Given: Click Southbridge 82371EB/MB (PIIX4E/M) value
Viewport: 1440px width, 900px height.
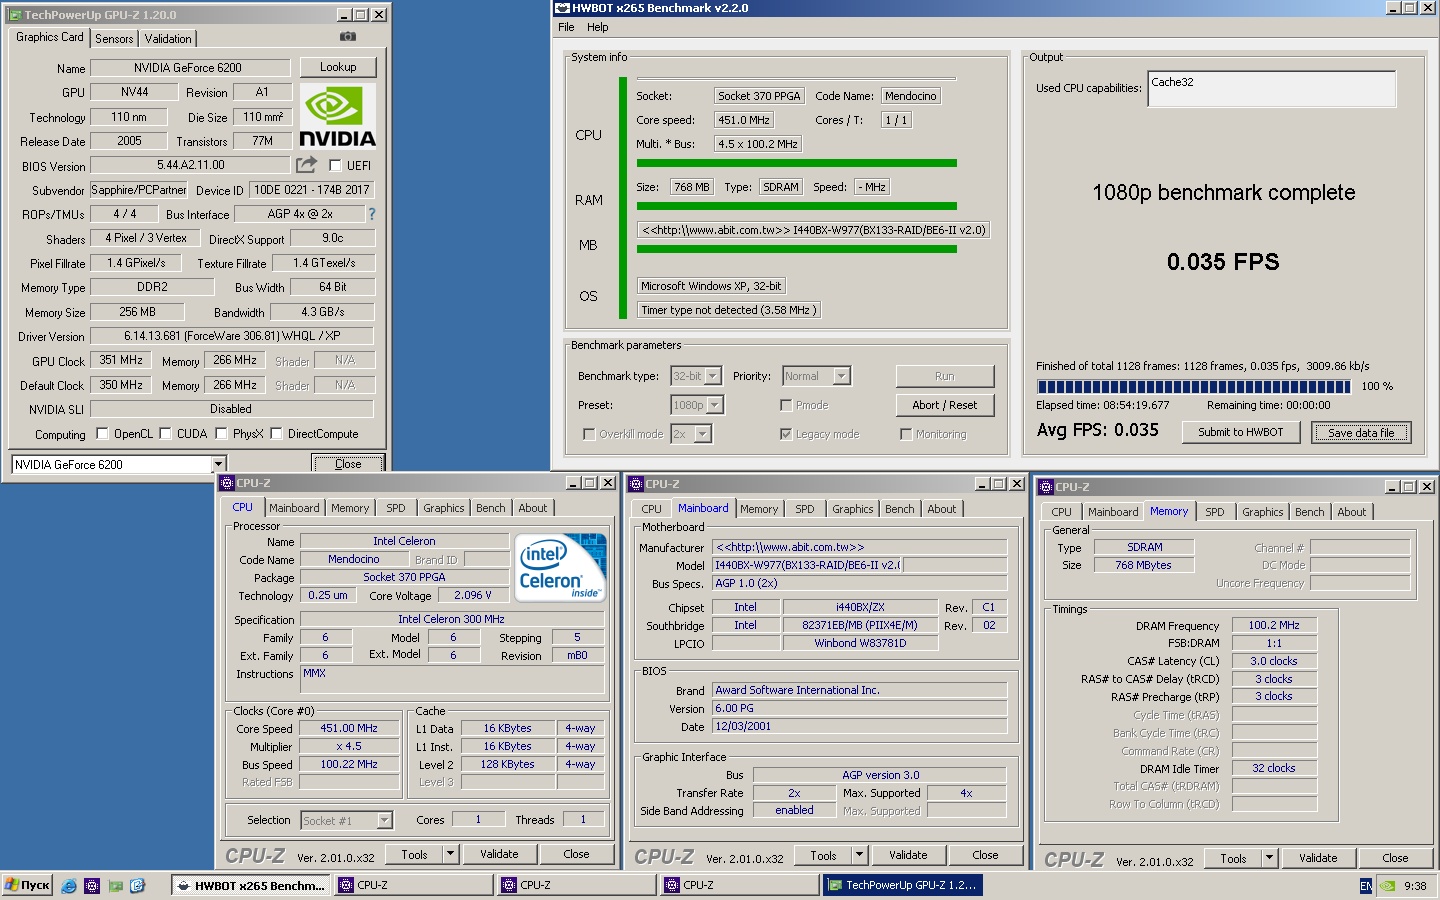Looking at the screenshot, I should tap(860, 625).
